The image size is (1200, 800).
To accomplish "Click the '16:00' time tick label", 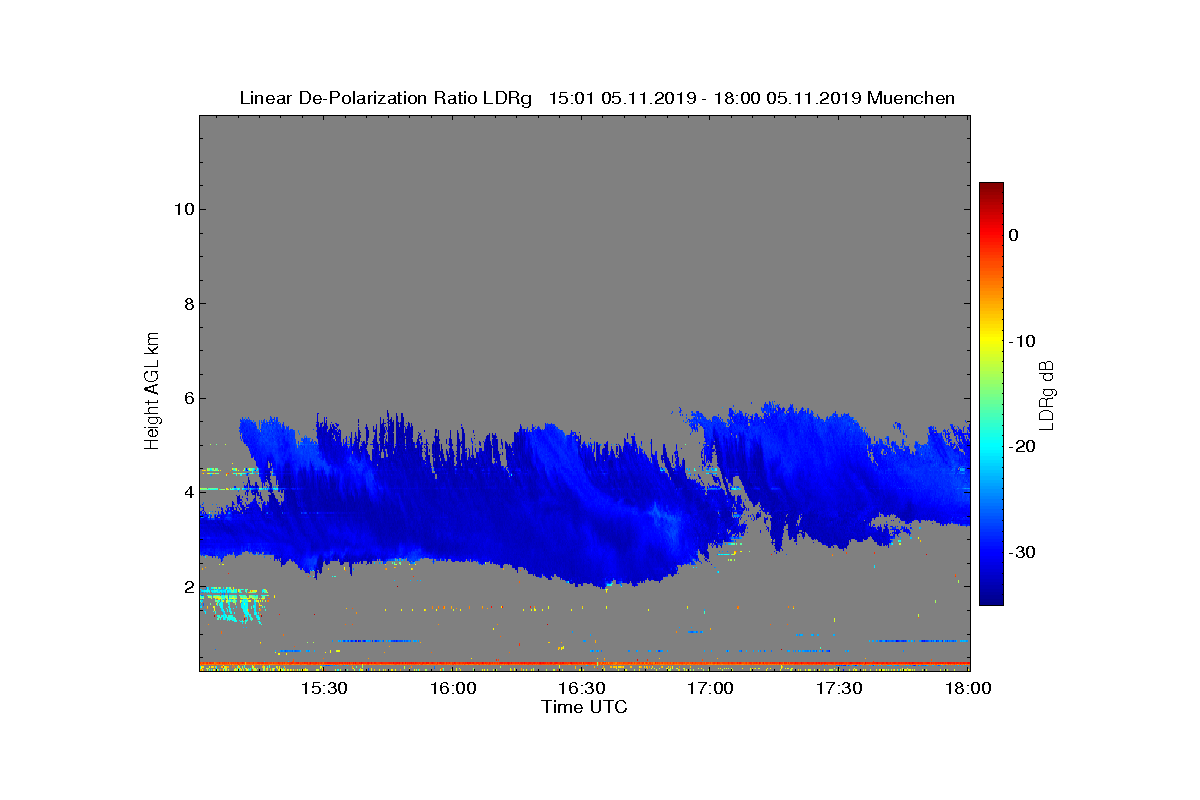I will click(x=453, y=689).
